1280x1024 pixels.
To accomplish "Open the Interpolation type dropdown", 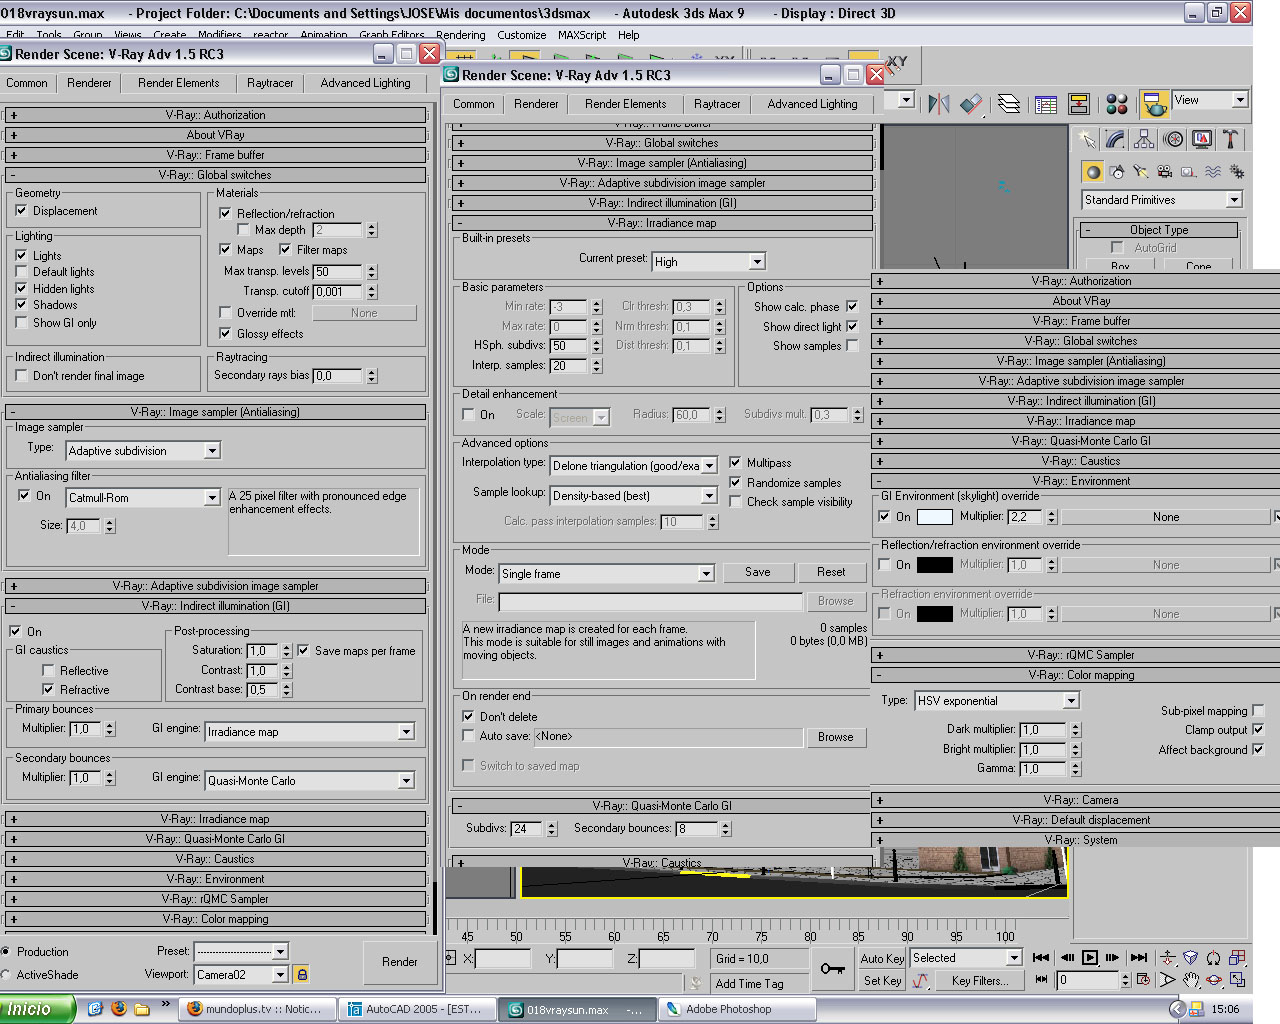I will tap(634, 465).
